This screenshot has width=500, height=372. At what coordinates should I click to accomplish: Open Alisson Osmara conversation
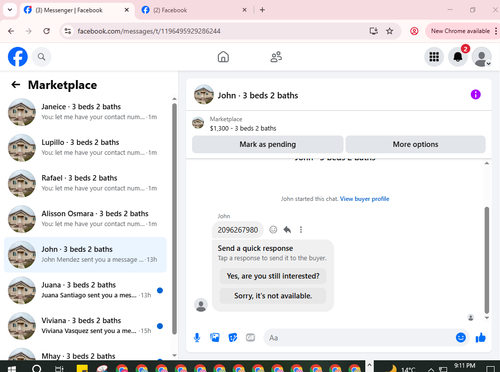click(85, 219)
